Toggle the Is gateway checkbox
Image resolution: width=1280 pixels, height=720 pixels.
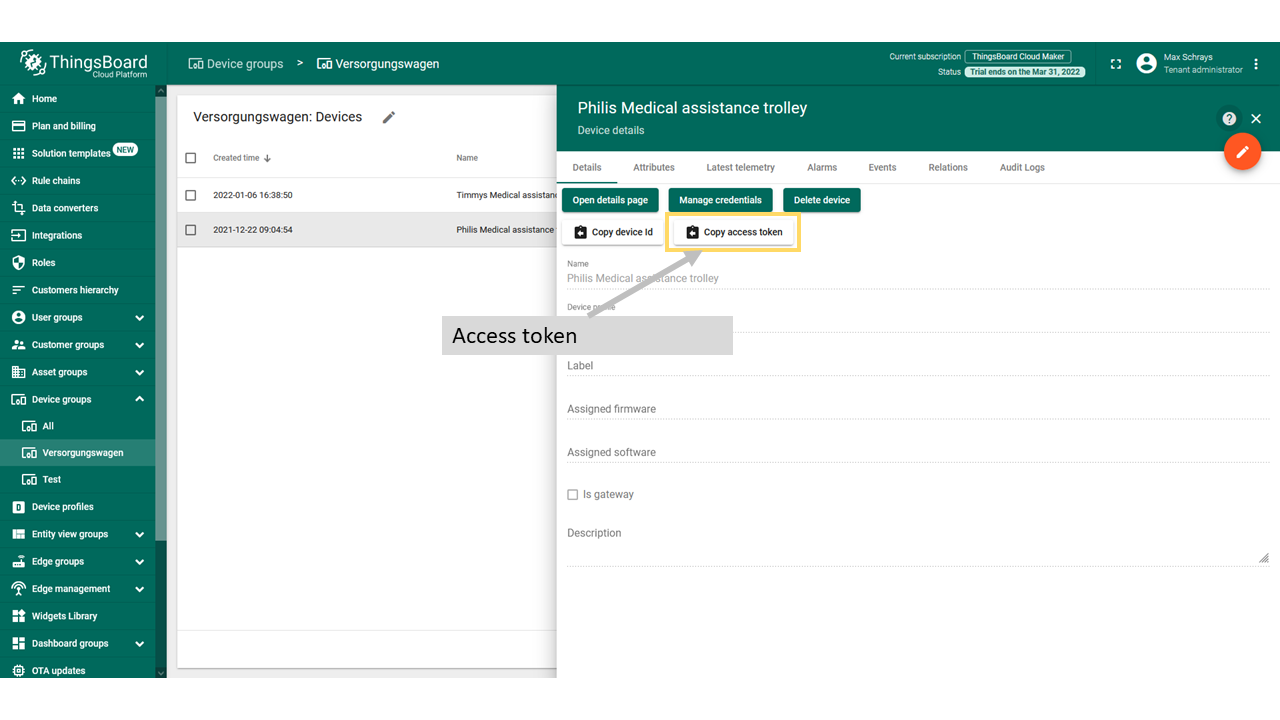pyautogui.click(x=573, y=495)
